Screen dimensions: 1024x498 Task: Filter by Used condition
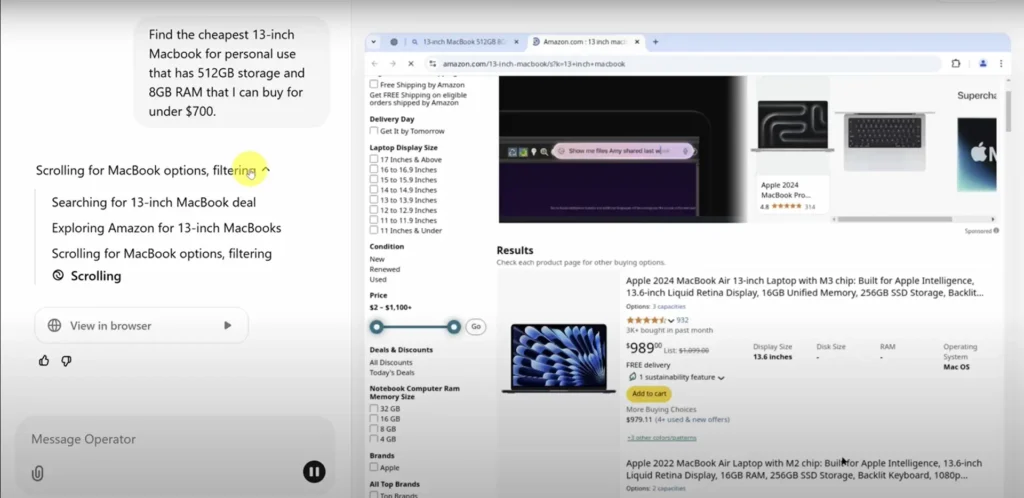pyautogui.click(x=378, y=279)
